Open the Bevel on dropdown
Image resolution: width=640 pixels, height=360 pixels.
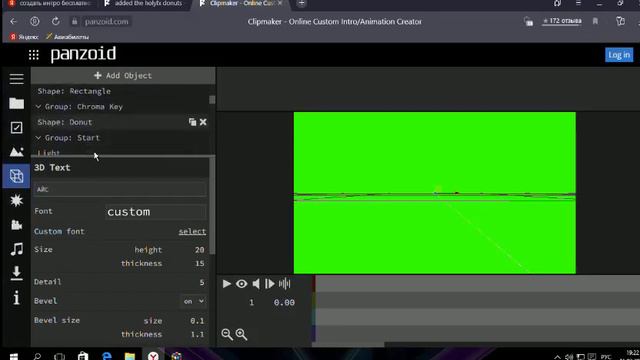(193, 301)
